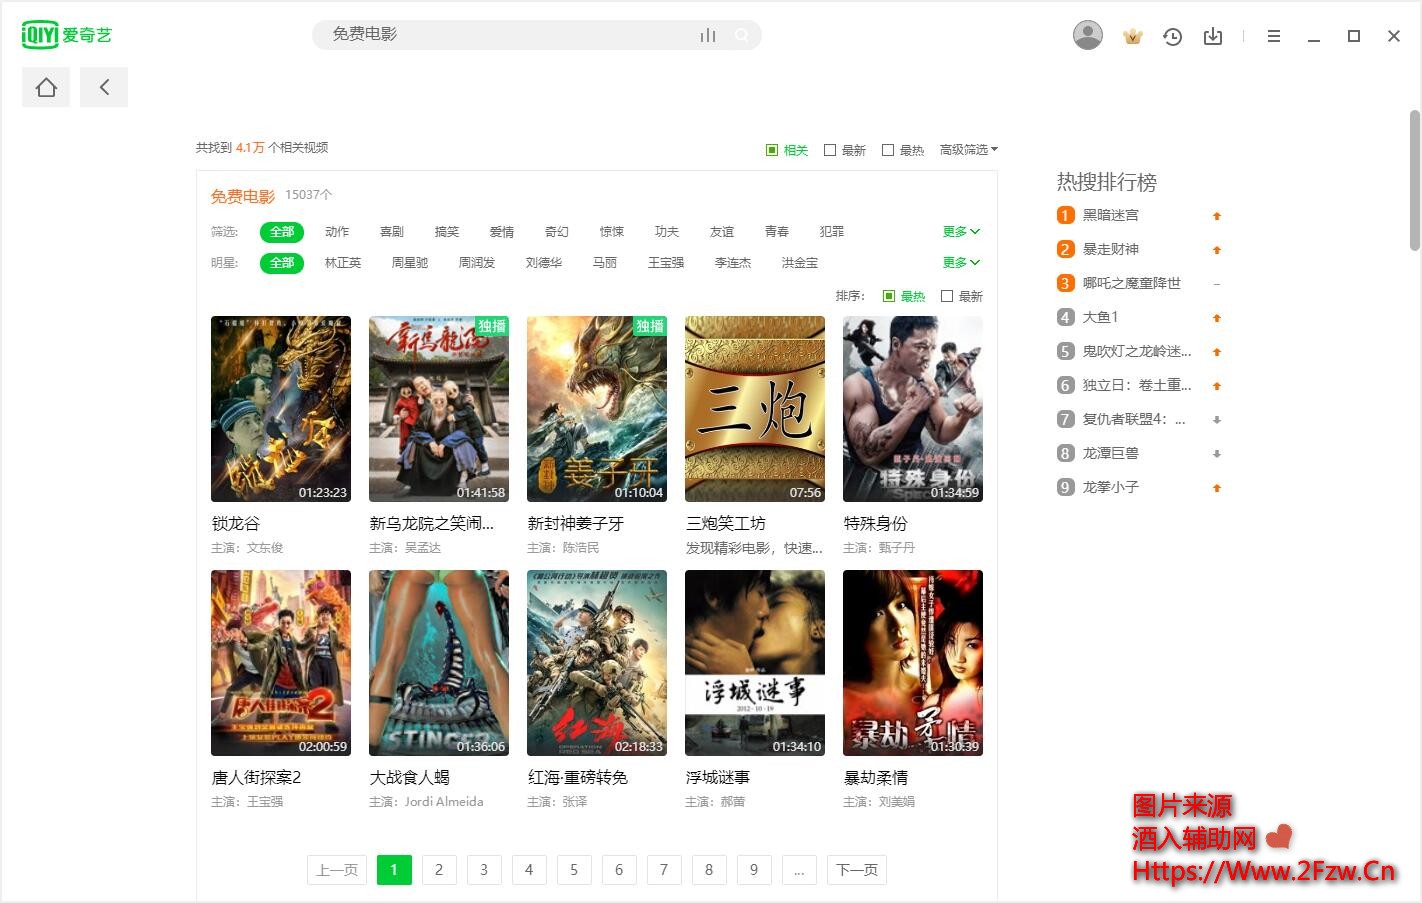Screen dimensions: 1422x903
Task: Filter by star 洪金宝
Action: [800, 262]
